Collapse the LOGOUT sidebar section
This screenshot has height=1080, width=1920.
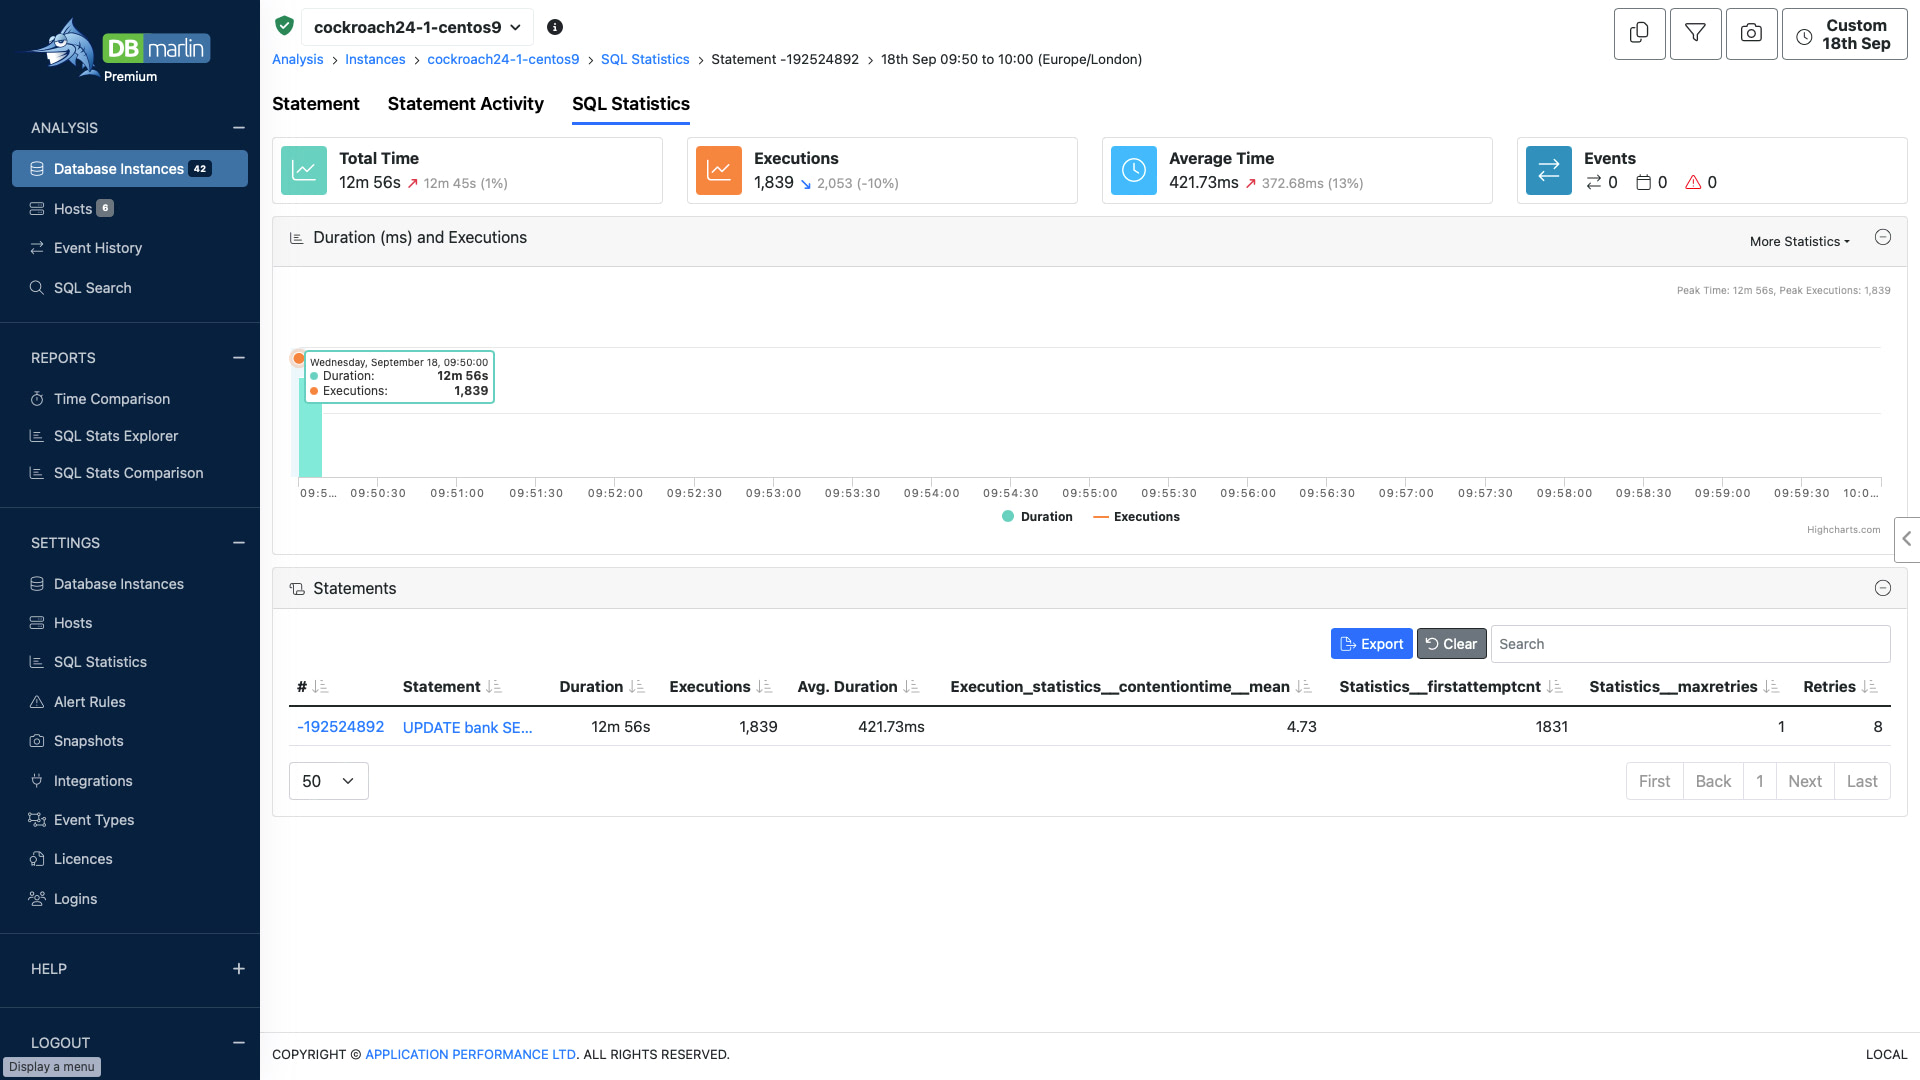[x=239, y=1043]
